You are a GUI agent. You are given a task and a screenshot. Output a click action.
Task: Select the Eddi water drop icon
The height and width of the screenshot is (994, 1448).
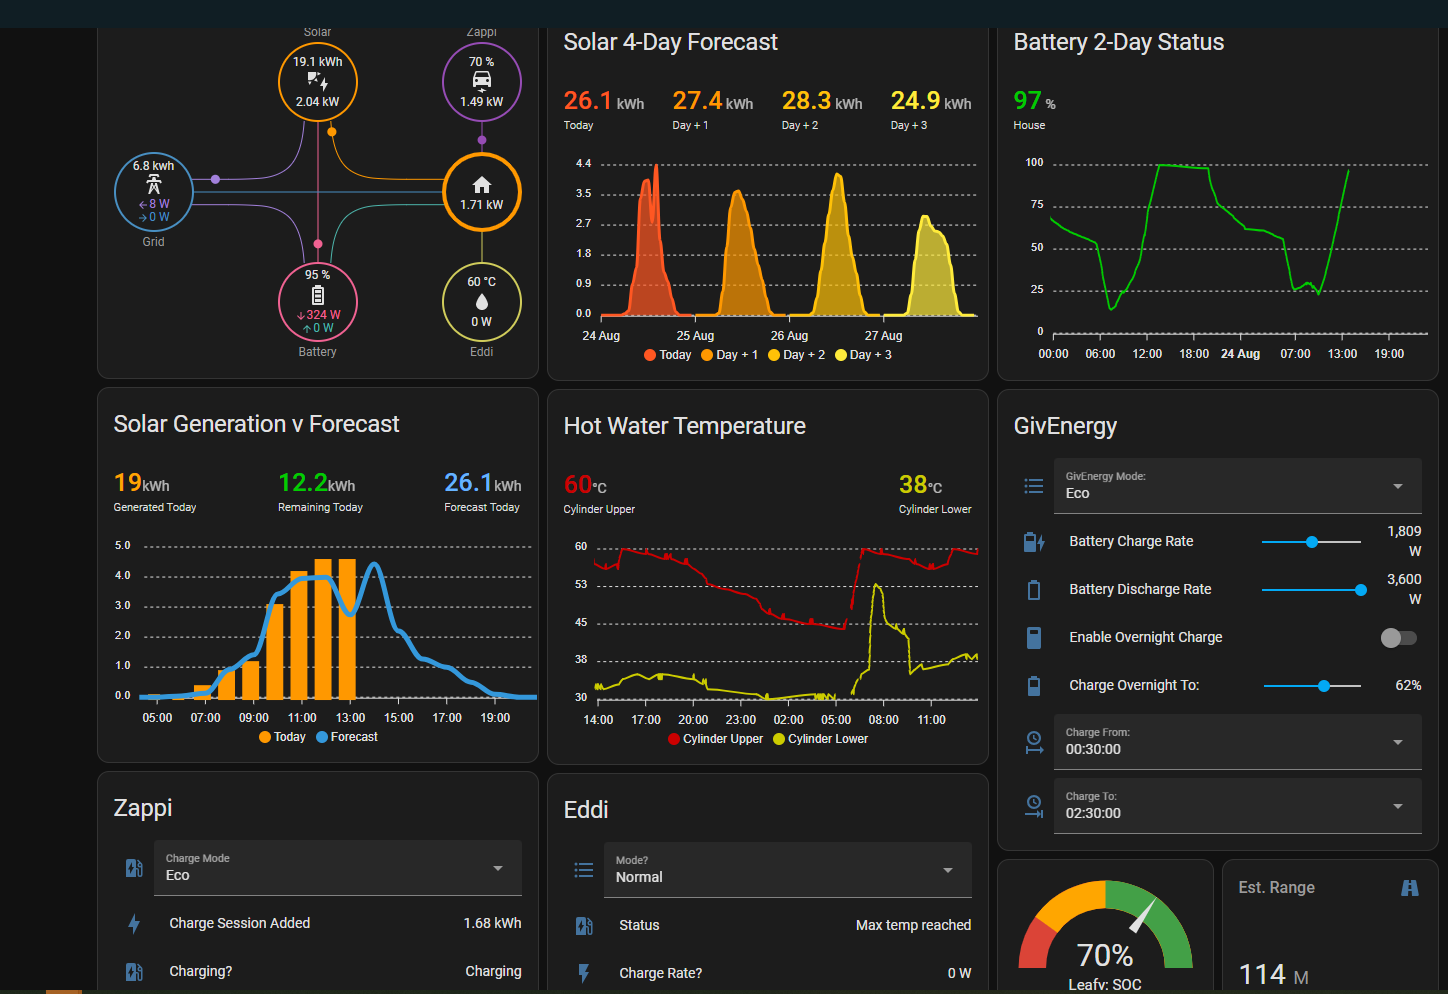click(x=482, y=302)
